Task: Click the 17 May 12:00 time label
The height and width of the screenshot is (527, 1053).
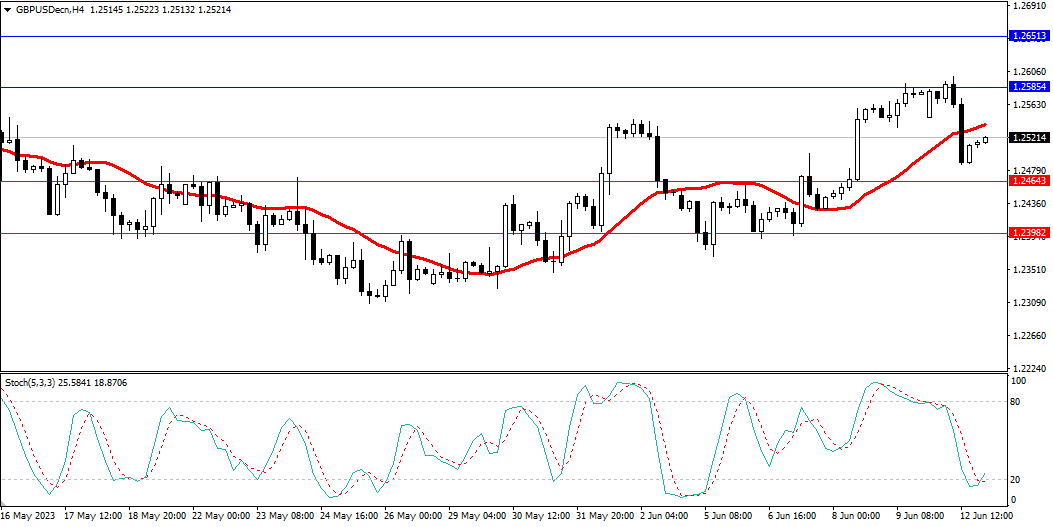Action: click(93, 516)
